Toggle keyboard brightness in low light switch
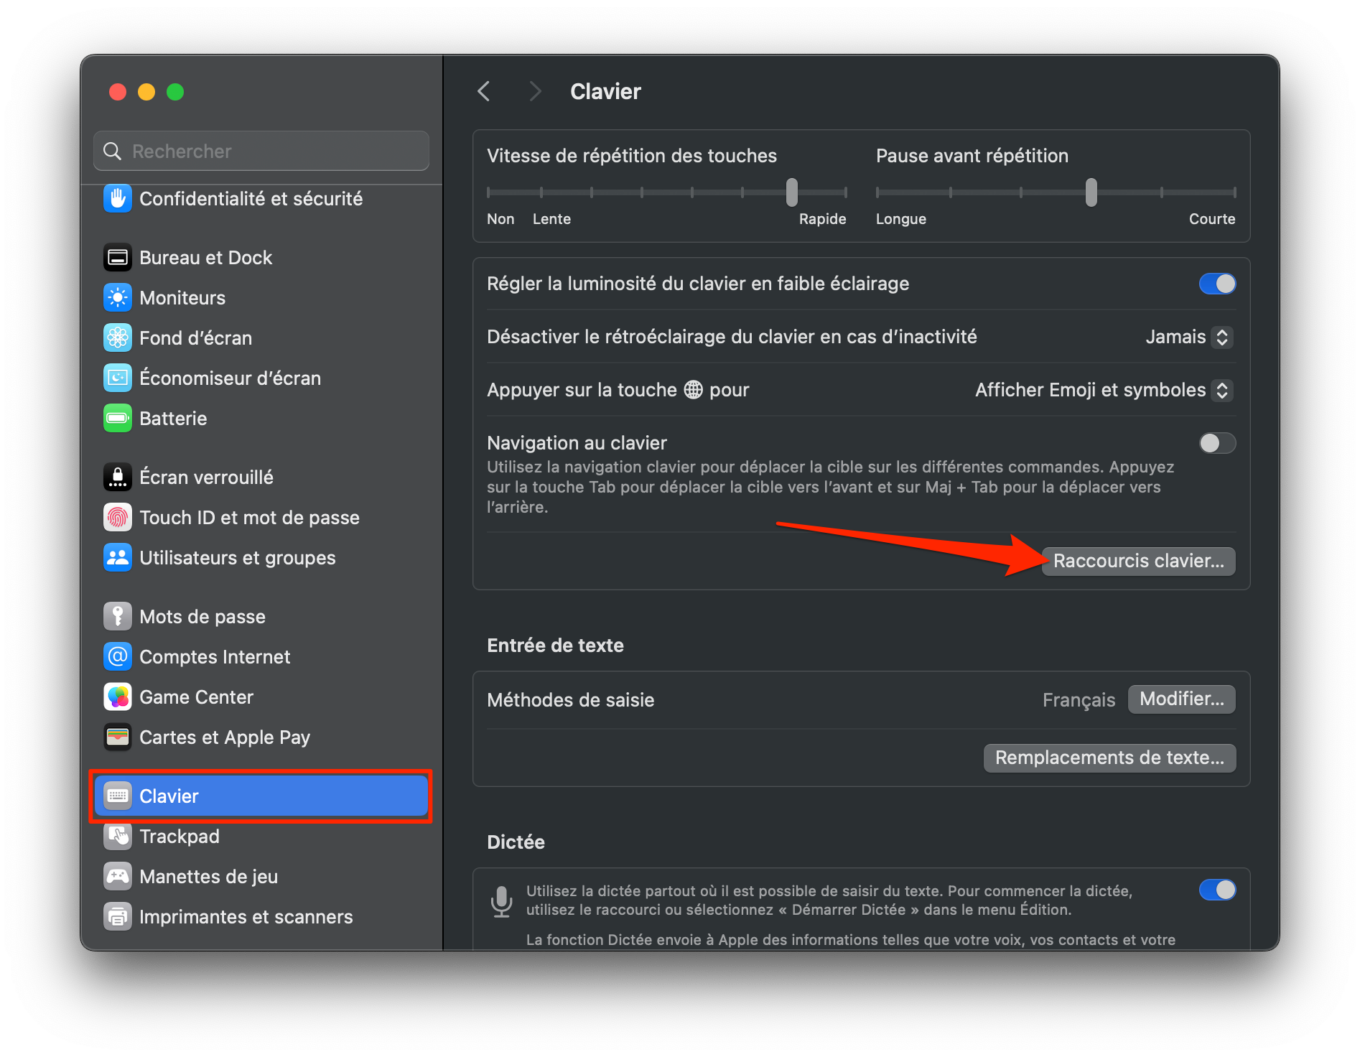1360x1057 pixels. click(1217, 284)
